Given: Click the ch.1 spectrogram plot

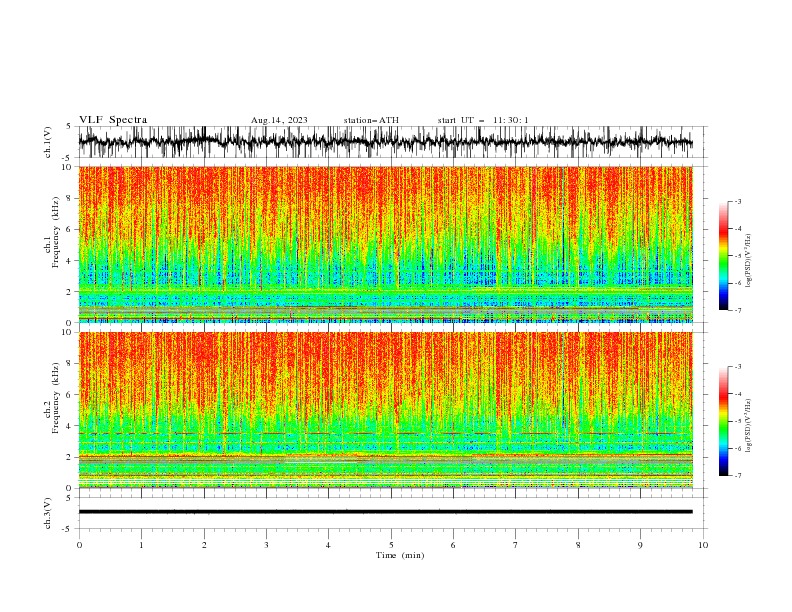Looking at the screenshot, I should [385, 244].
